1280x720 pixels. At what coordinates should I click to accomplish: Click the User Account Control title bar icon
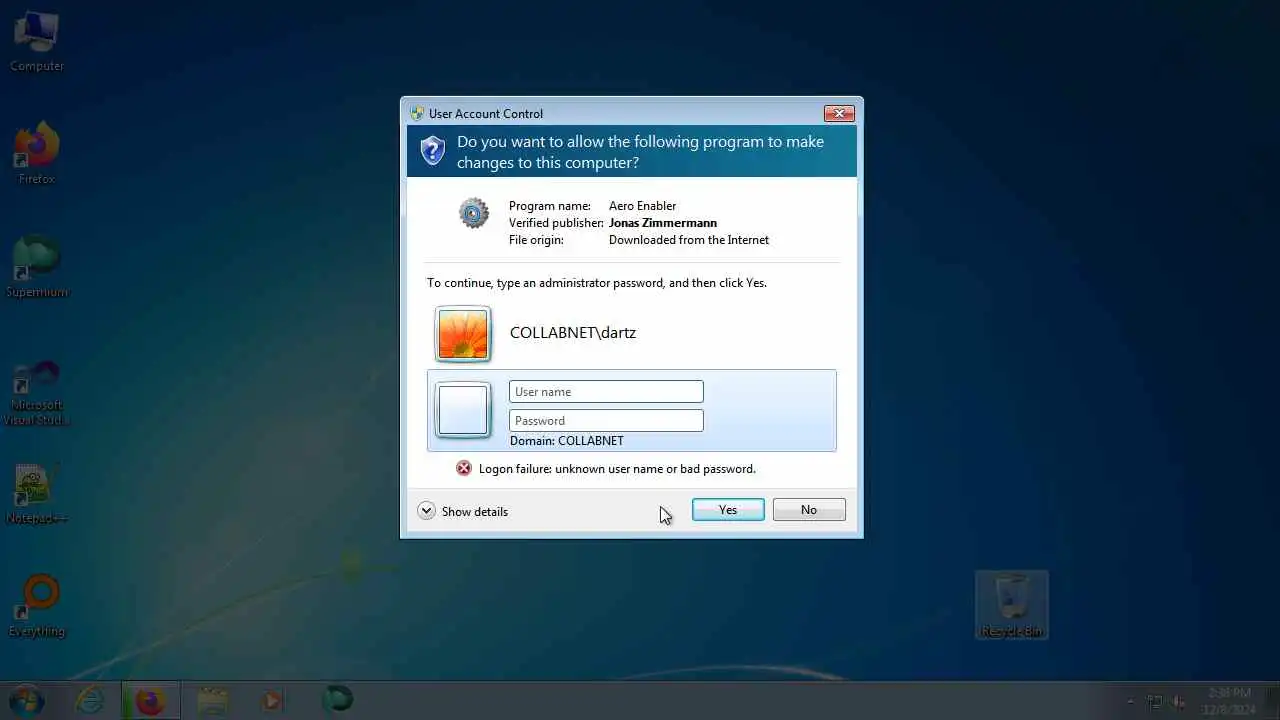coord(417,113)
